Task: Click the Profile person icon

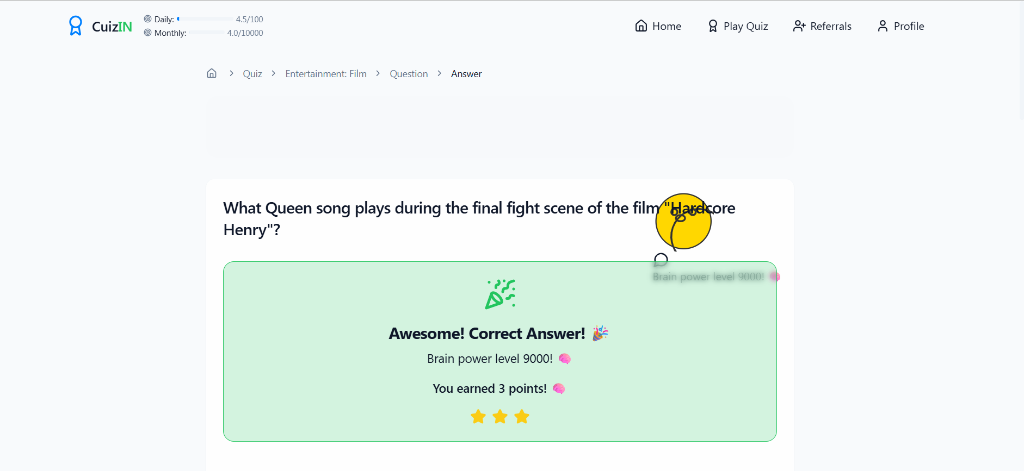Action: (882, 26)
